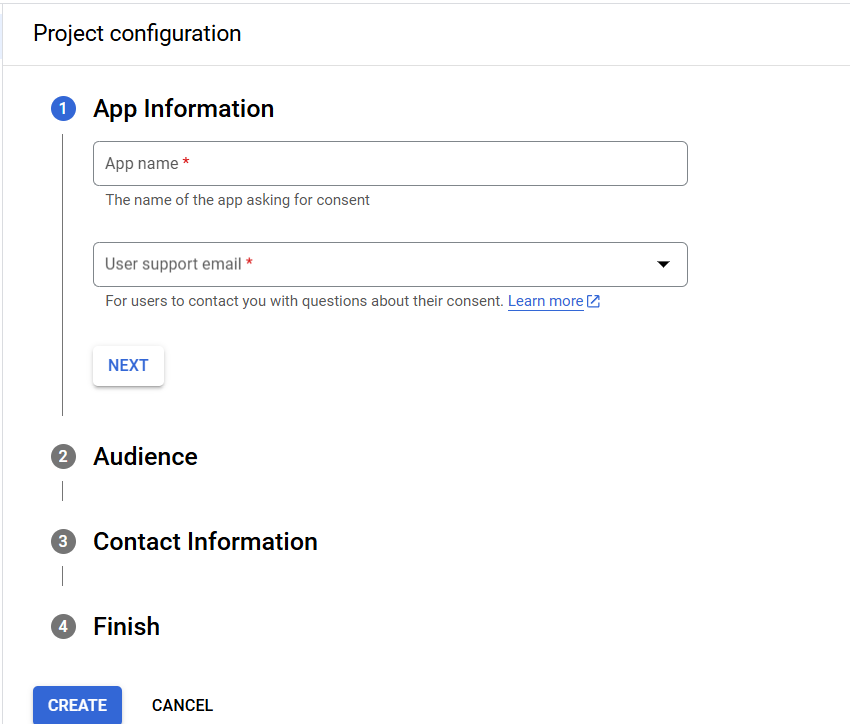
Task: Click the step 2 Audience number icon
Action: [63, 456]
